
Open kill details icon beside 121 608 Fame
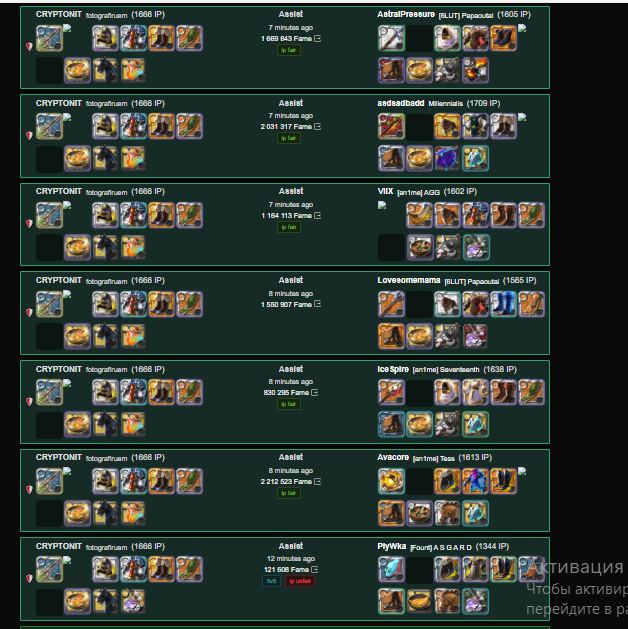(x=315, y=569)
